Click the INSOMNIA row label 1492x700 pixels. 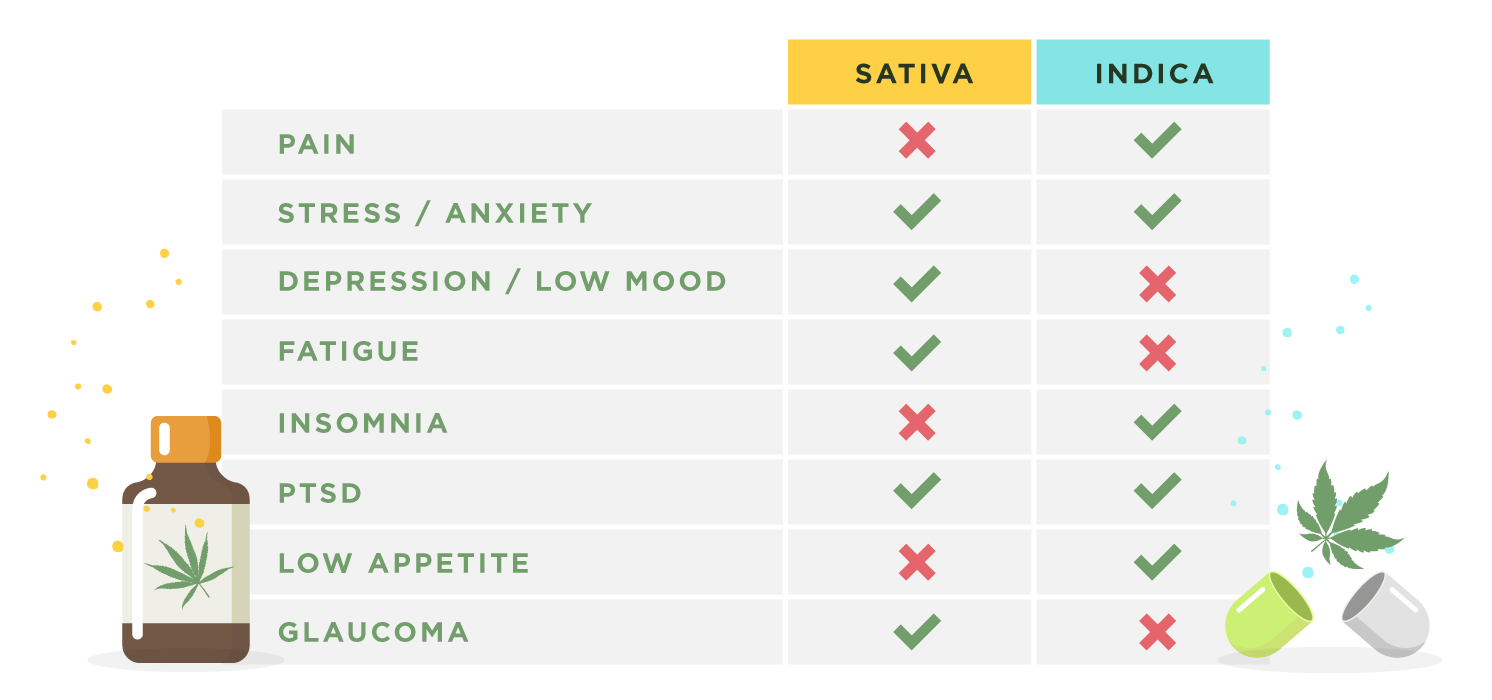coord(363,423)
